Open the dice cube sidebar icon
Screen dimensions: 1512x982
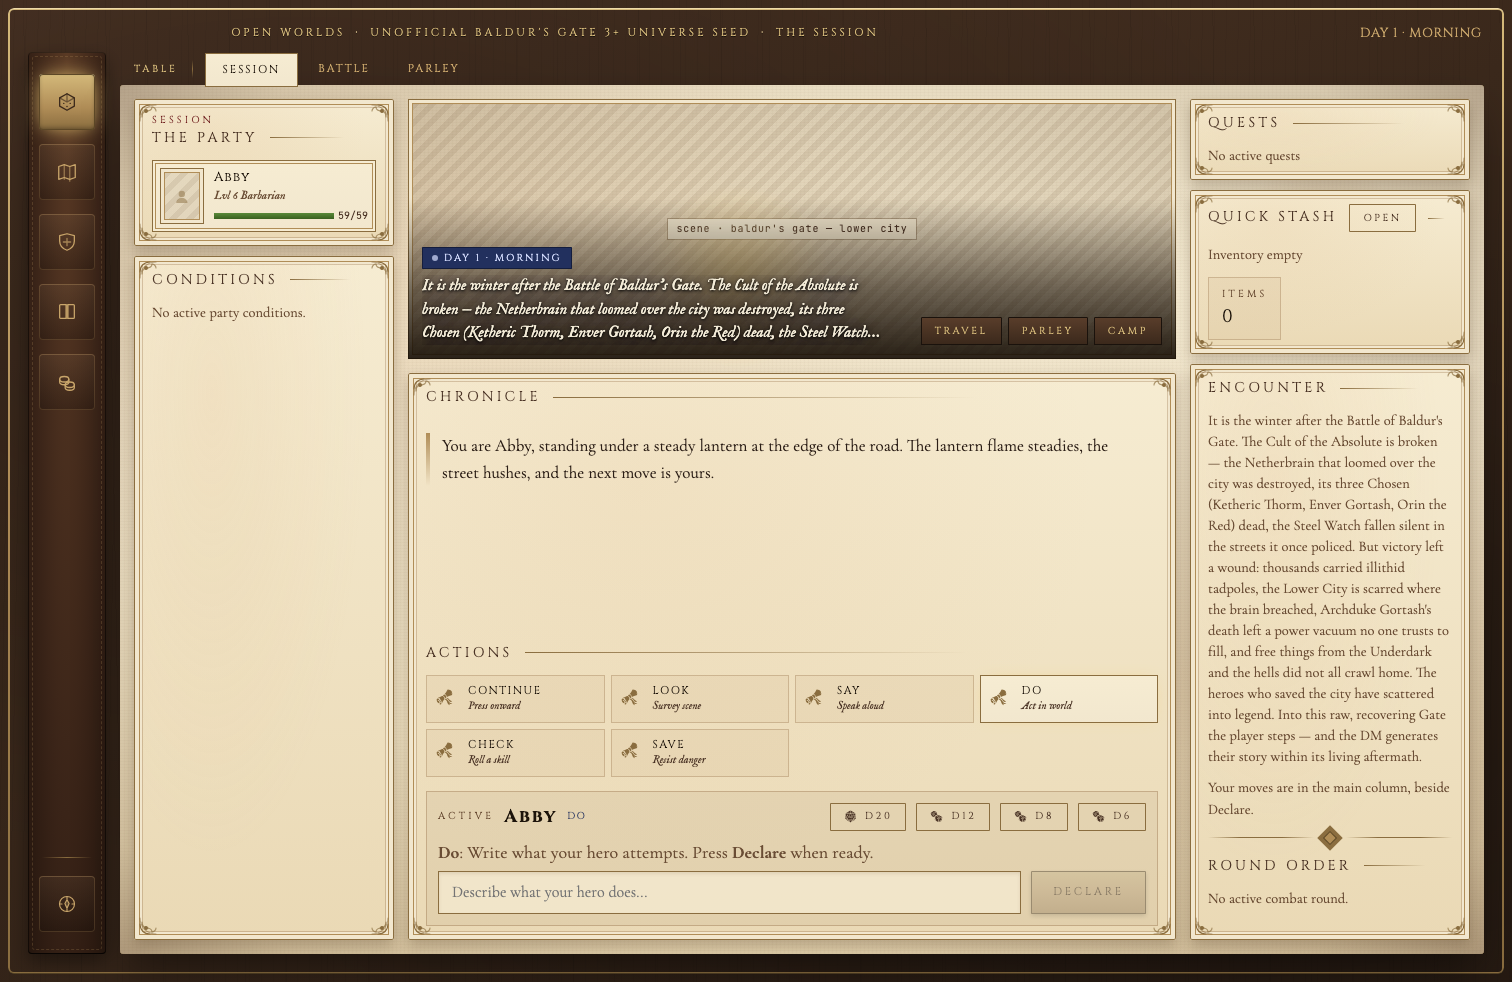click(67, 102)
